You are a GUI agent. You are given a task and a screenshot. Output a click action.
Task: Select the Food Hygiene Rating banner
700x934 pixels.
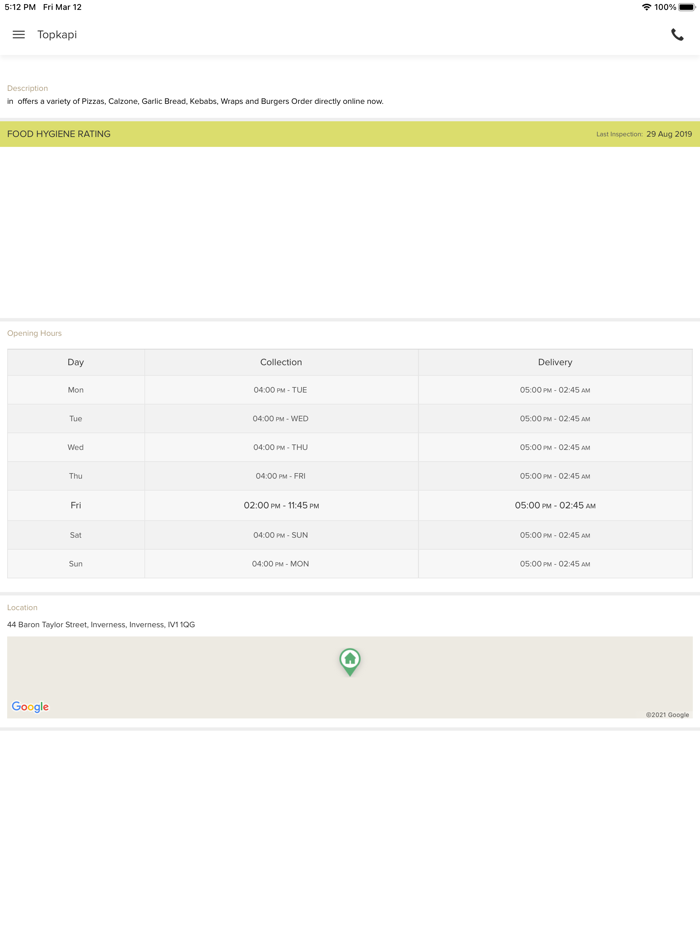(x=350, y=134)
